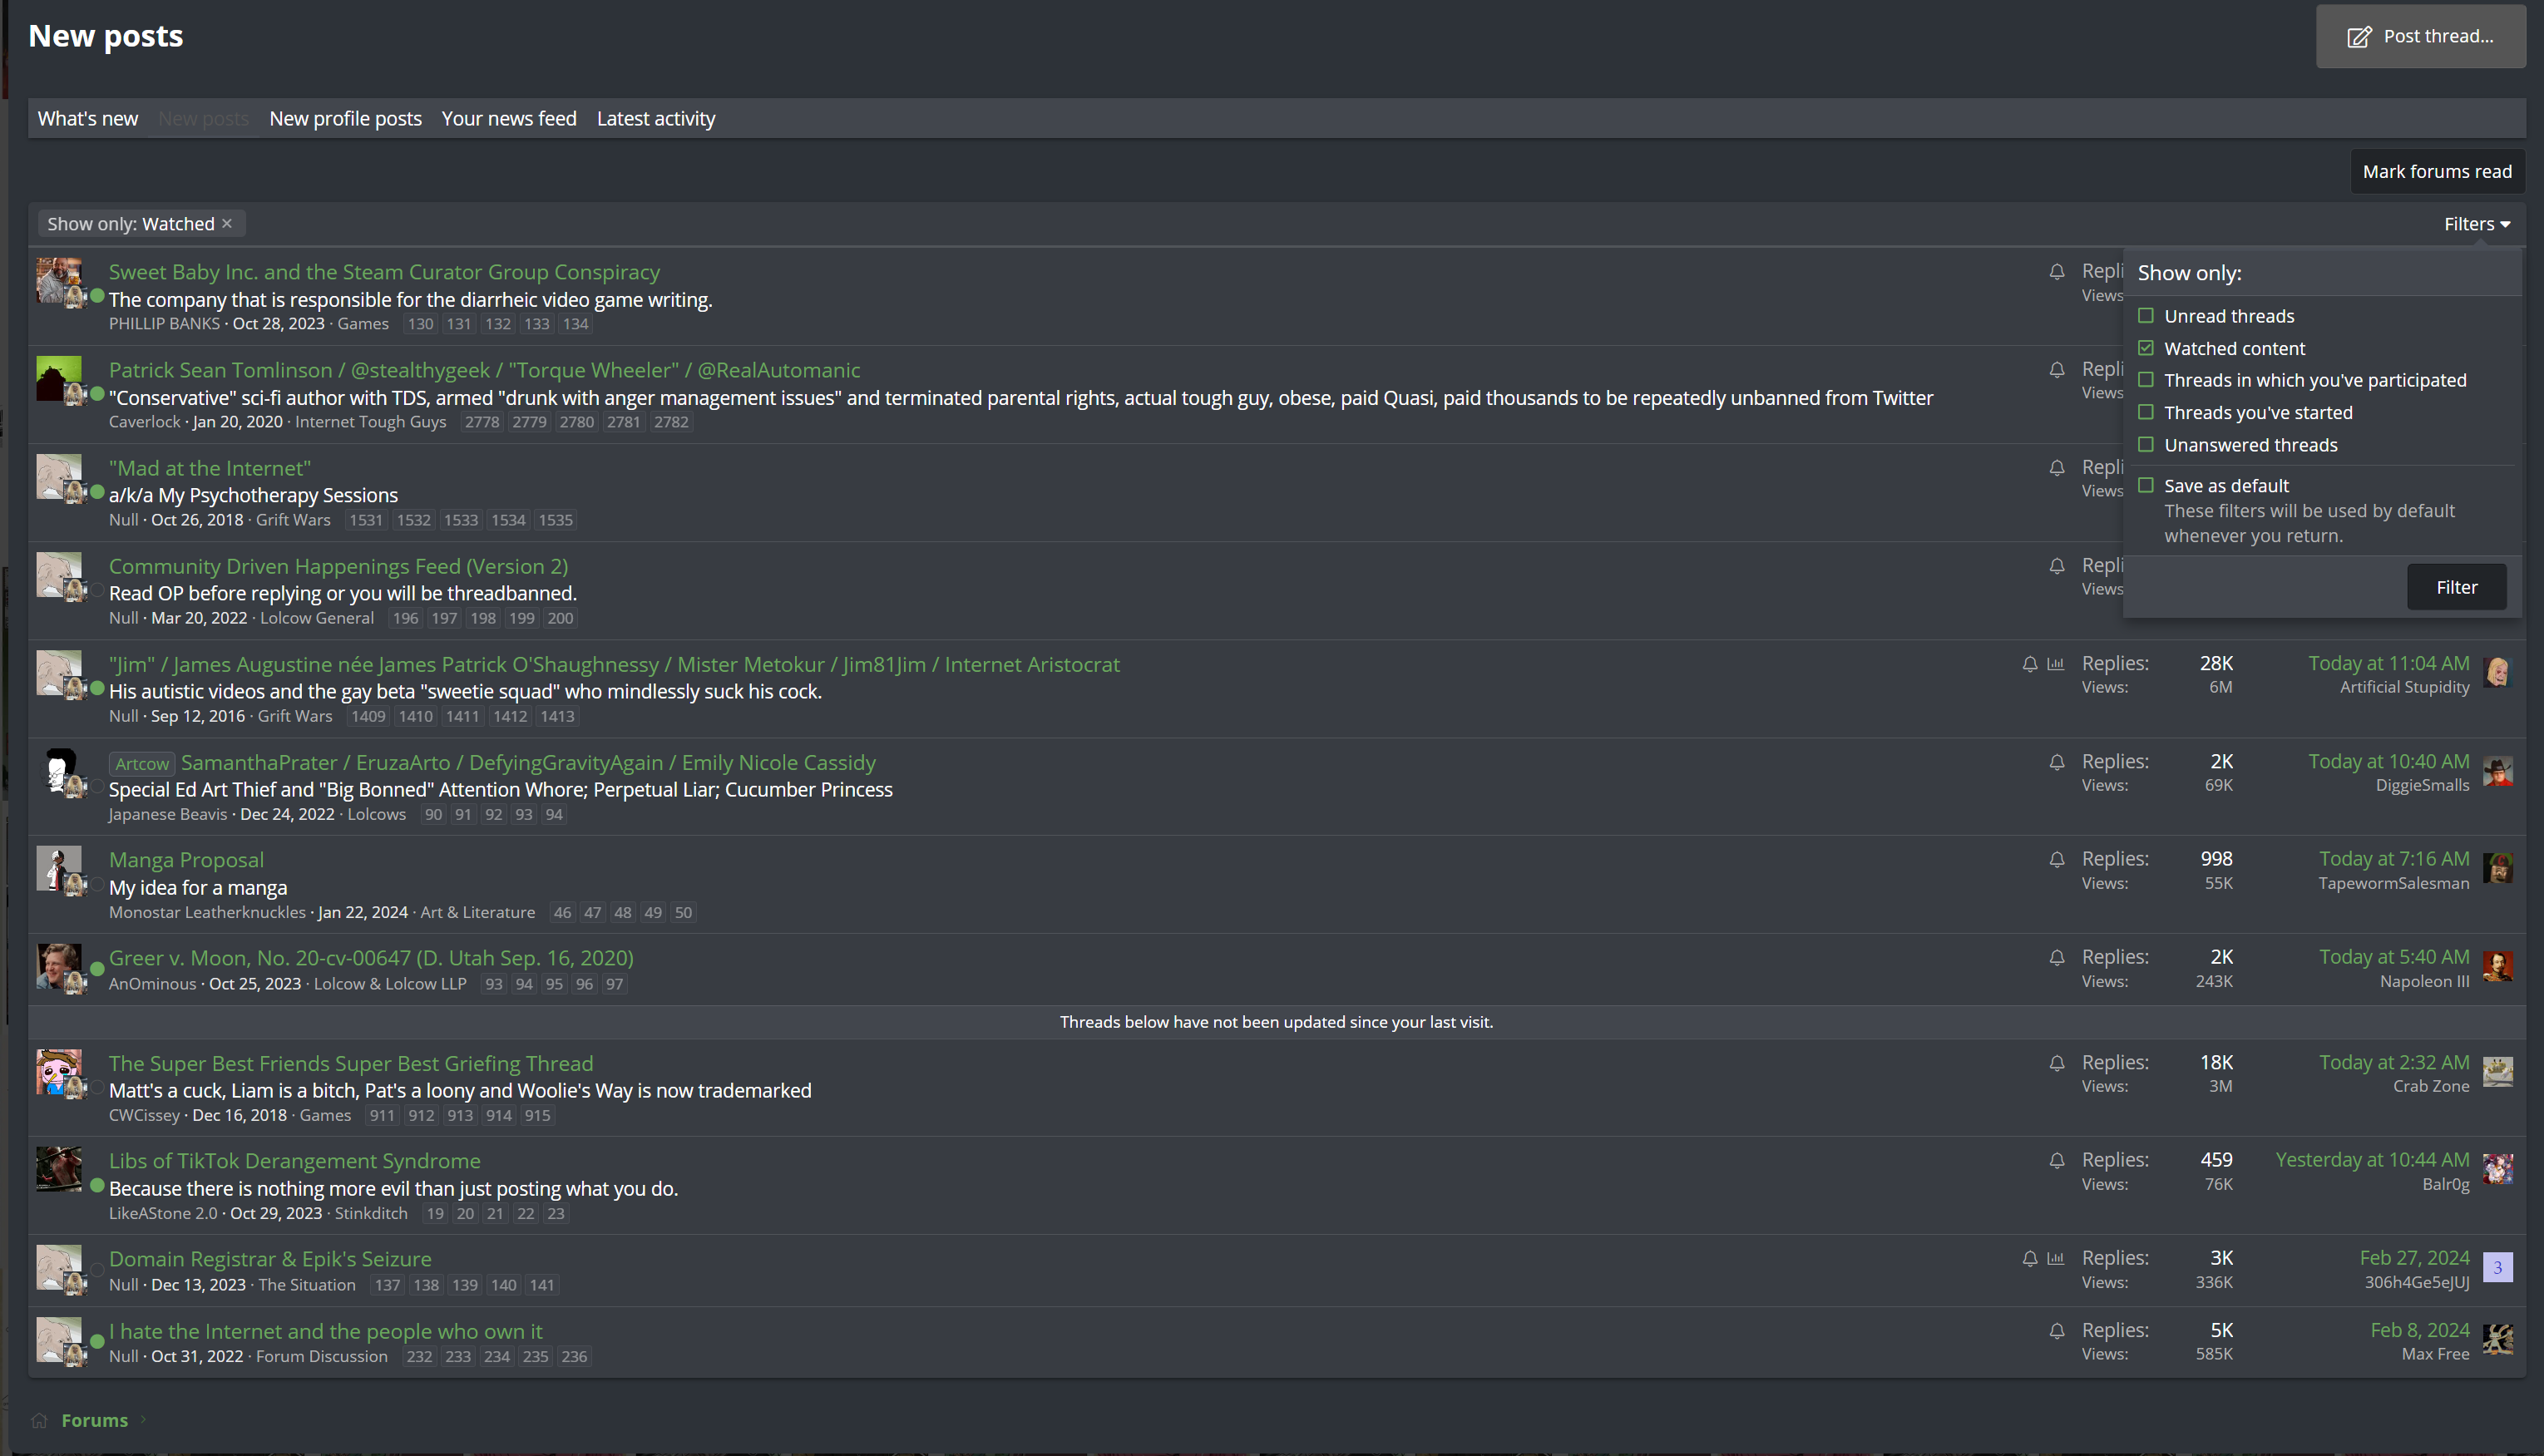Open the Latest activity tab
This screenshot has height=1456, width=2544.
pos(656,118)
